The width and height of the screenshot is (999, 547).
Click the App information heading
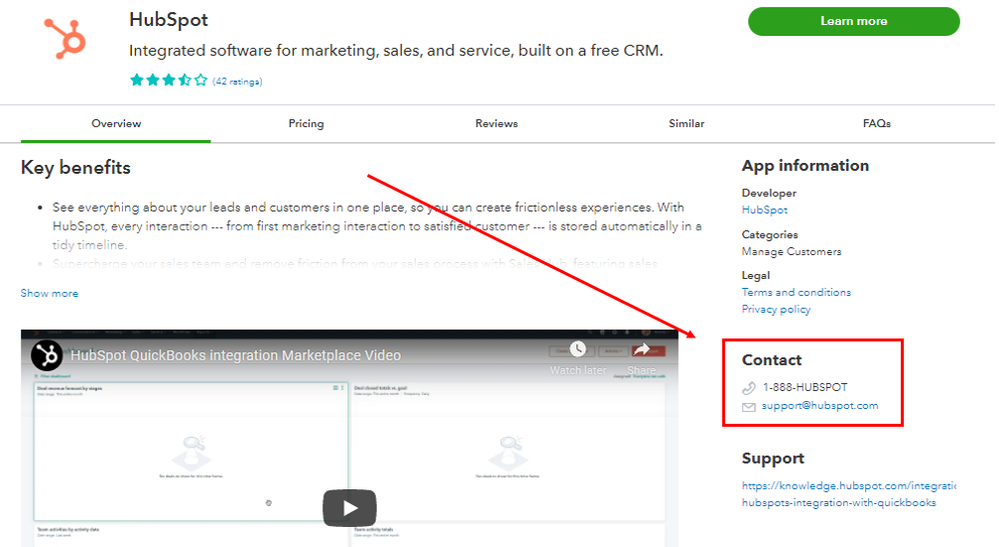coord(805,166)
